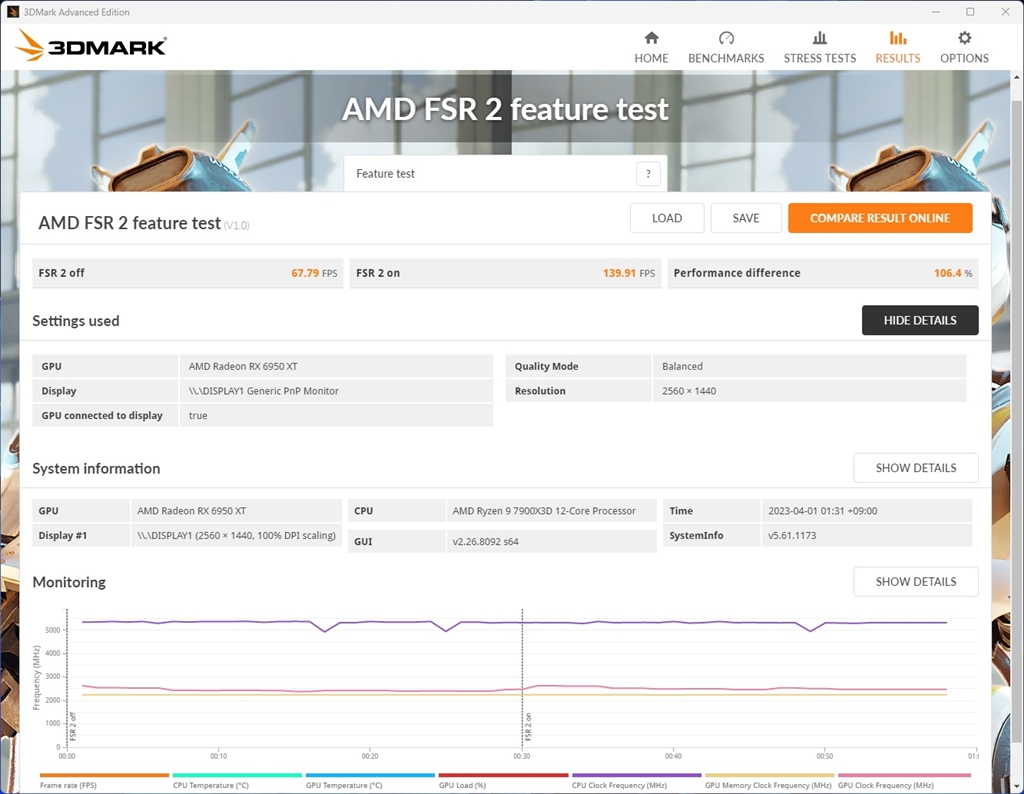Click the Feature test description box
The image size is (1024, 794).
coord(505,174)
